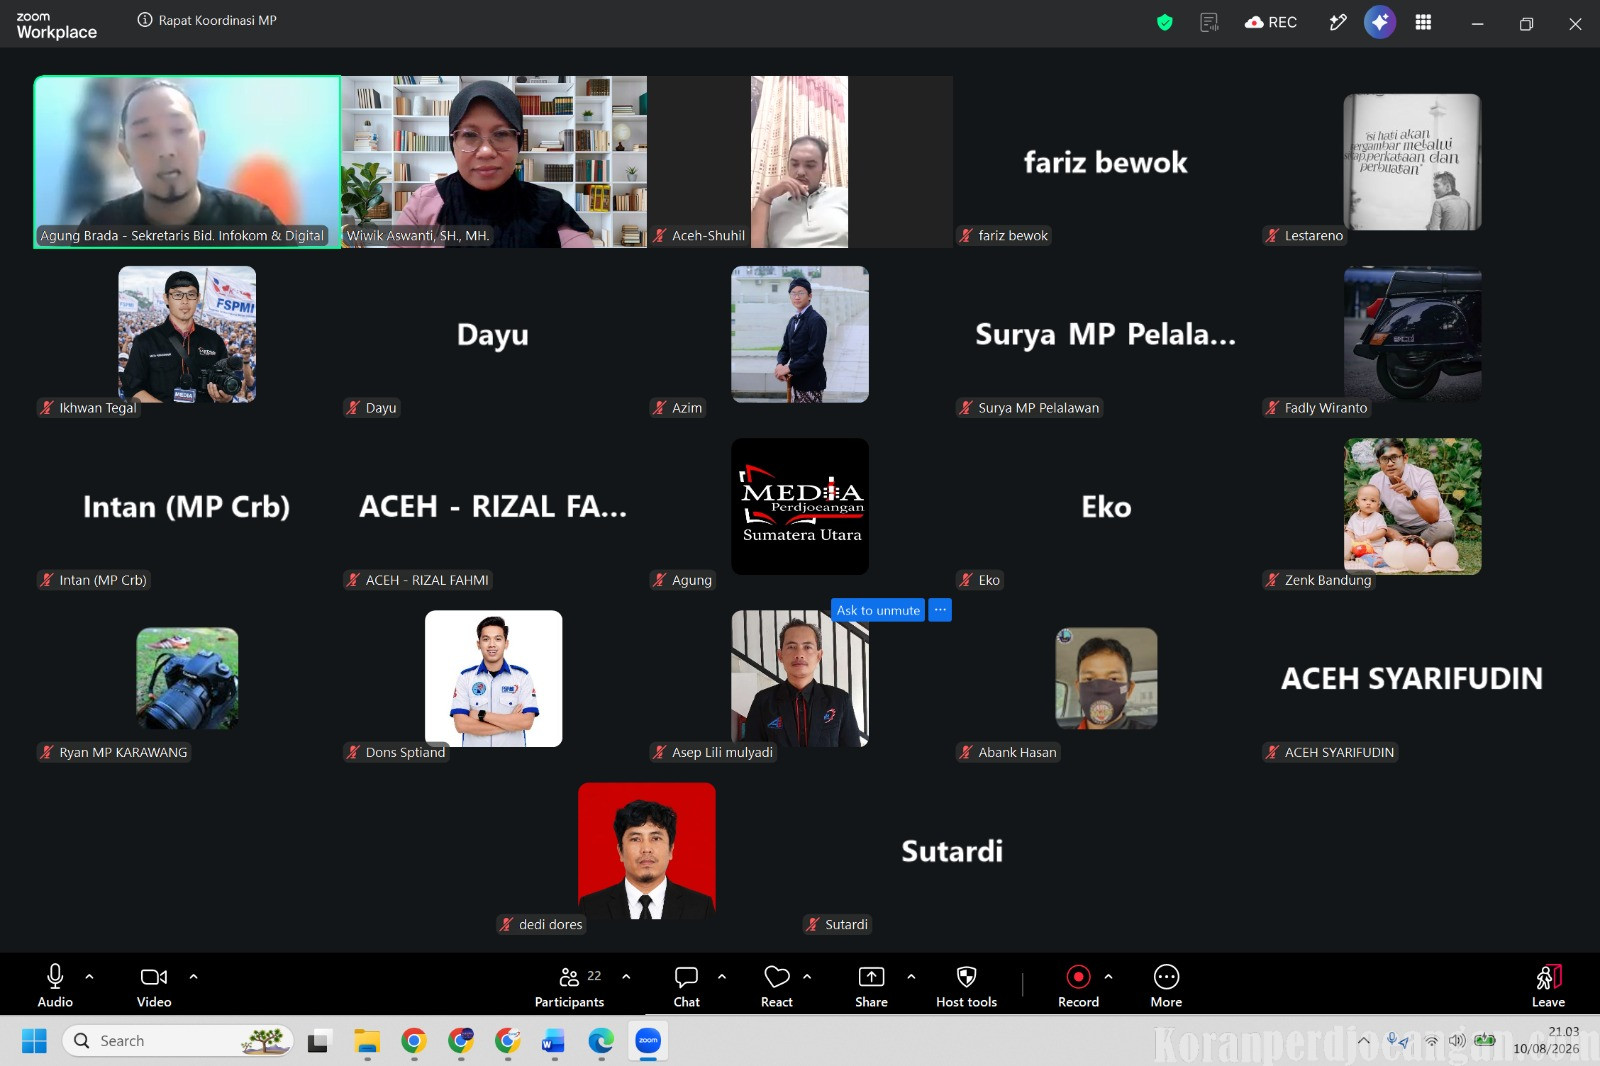Click the Dayu name label
Screen dimensions: 1600x1066
click(372, 408)
